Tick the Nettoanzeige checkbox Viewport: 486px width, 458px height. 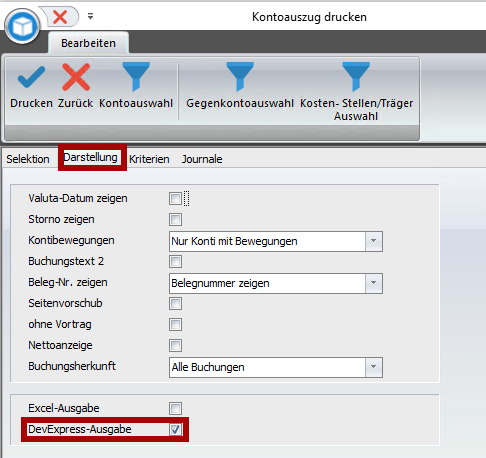click(x=175, y=345)
